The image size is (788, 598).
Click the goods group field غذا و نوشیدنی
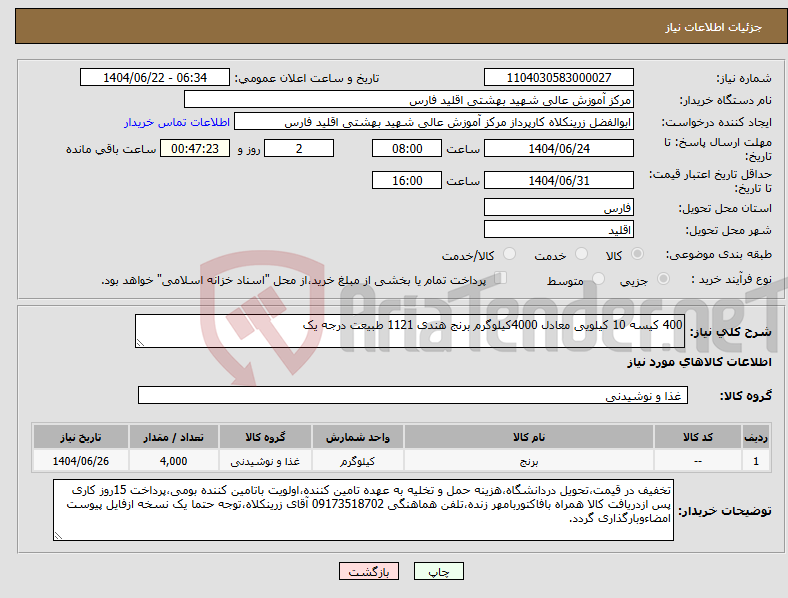[413, 395]
